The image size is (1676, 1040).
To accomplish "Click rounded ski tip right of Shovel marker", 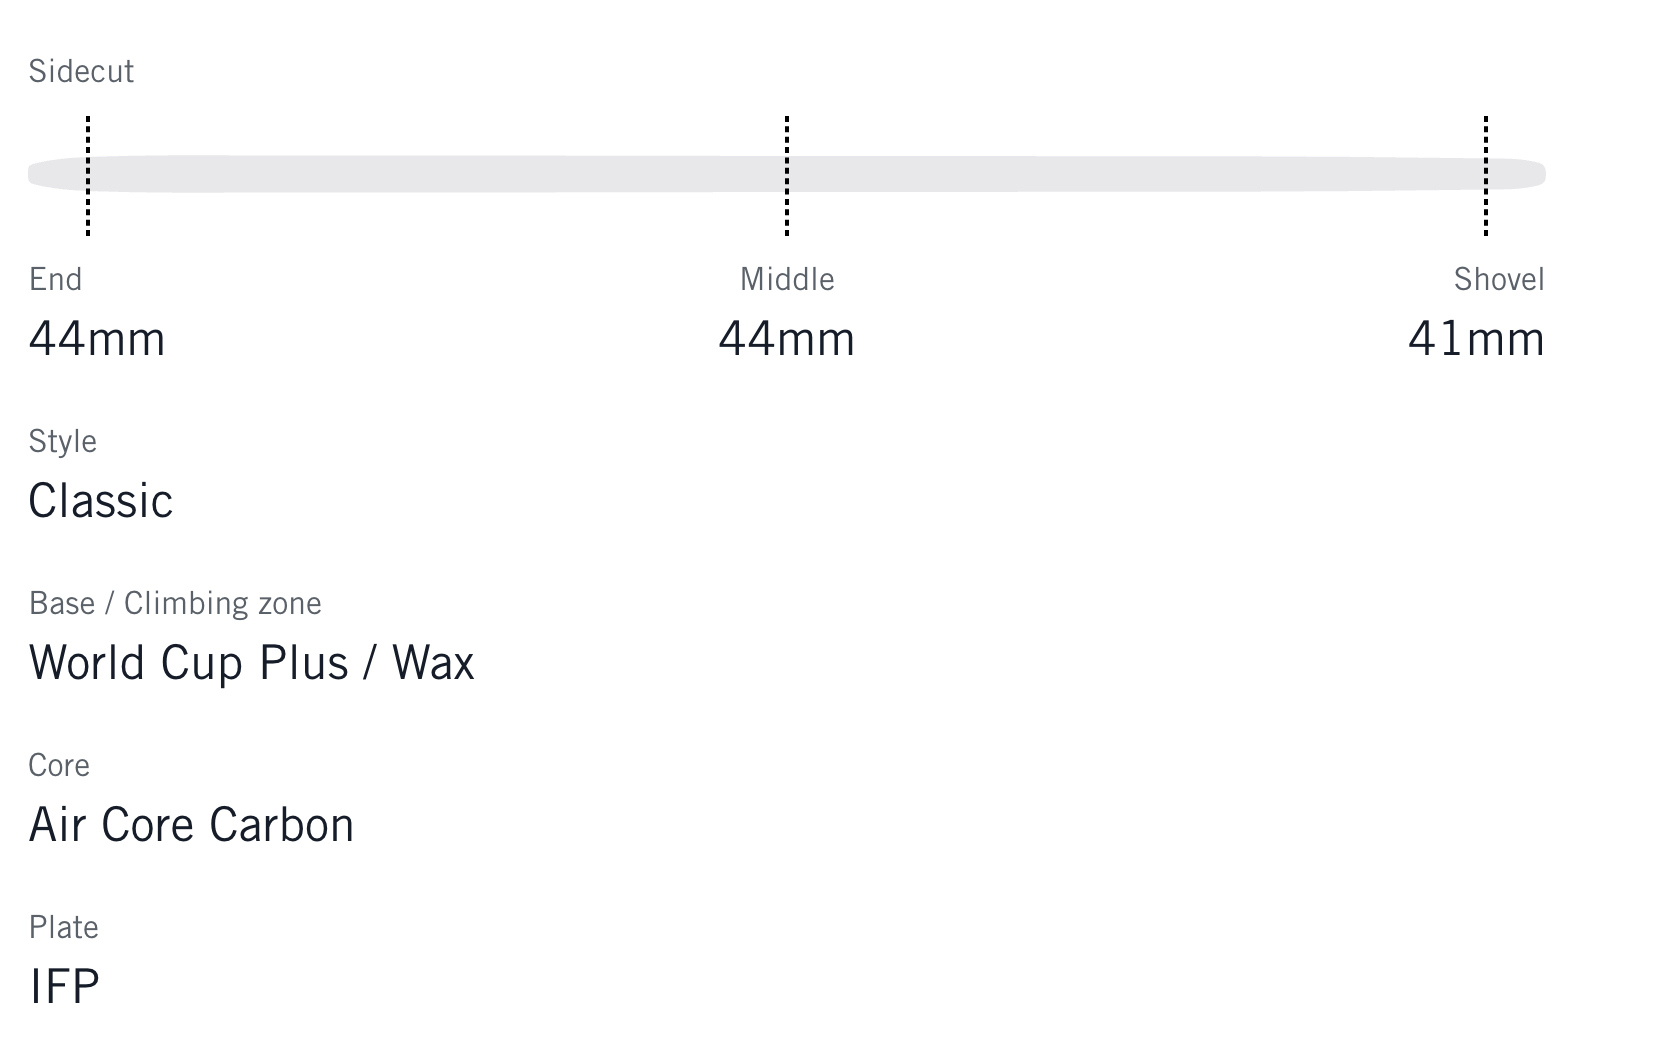I will point(1520,174).
